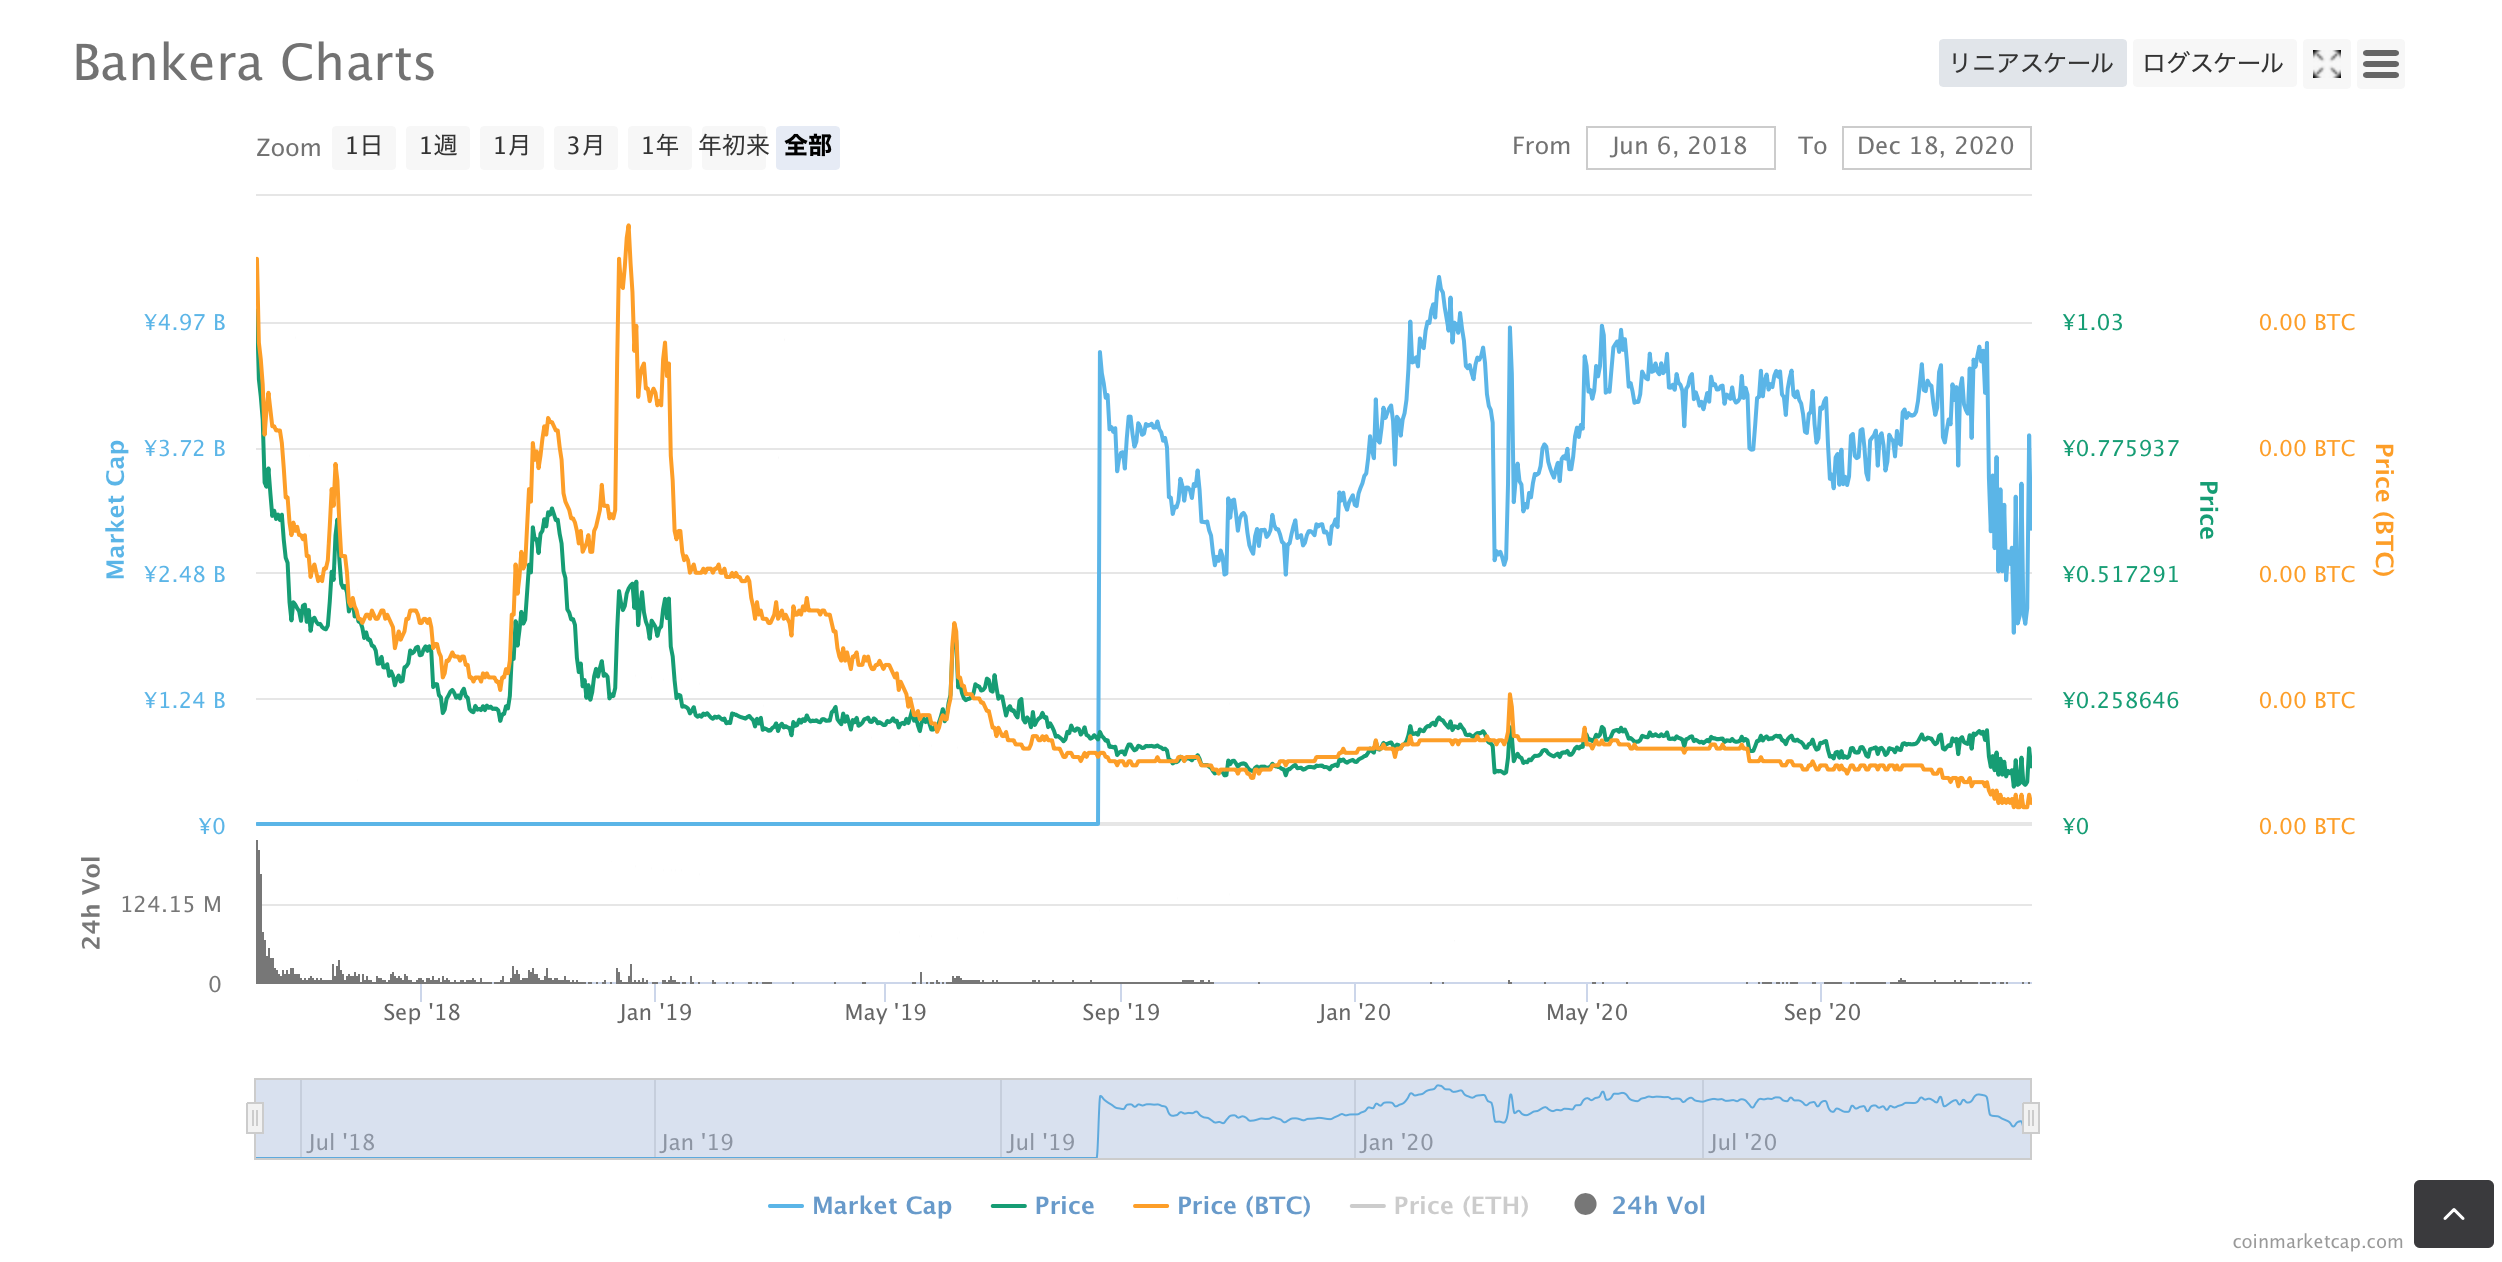The width and height of the screenshot is (2502, 1262).
Task: Click the May '20 x-axis label
Action: tap(1587, 1012)
